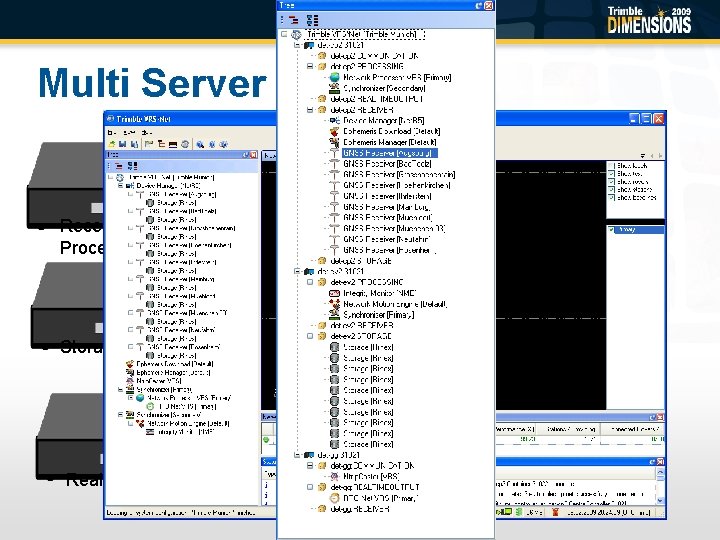Collapse RECEIVER folder containing Device Manager [NetR5]

pyautogui.click(x=310, y=110)
